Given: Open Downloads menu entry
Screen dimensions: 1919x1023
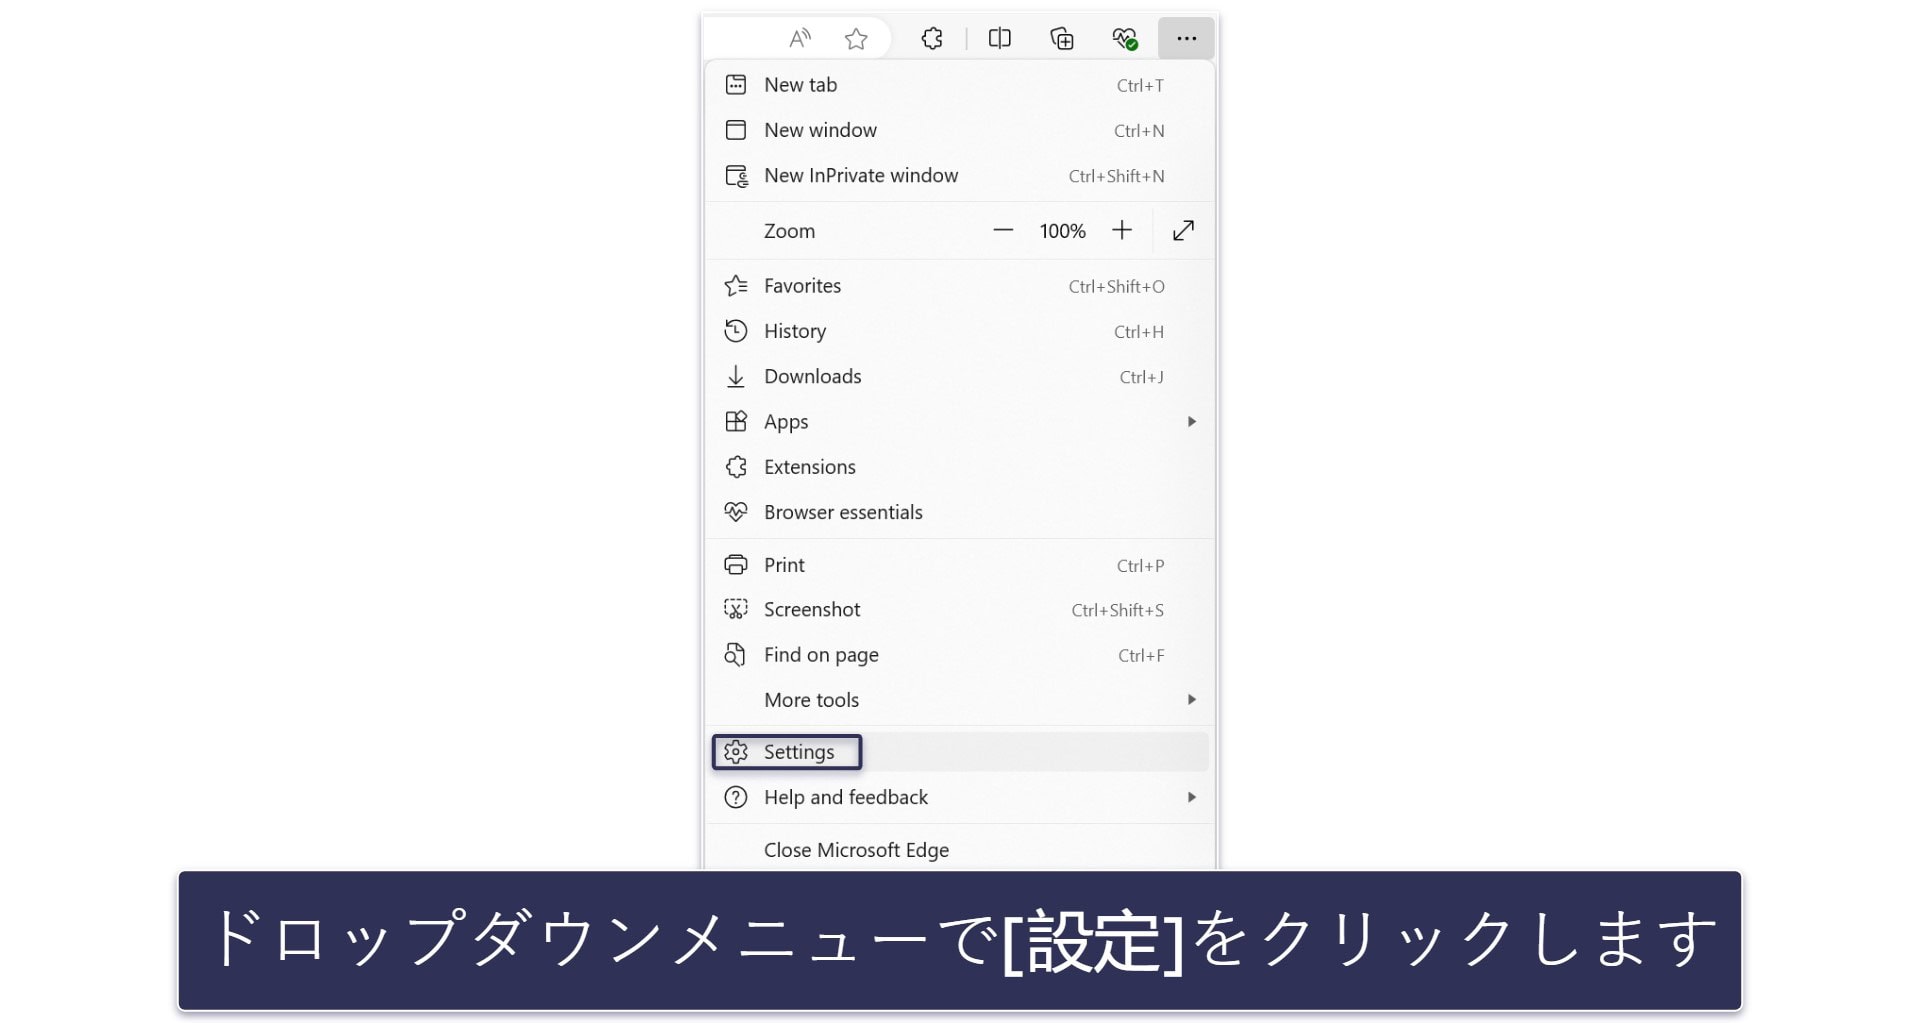Looking at the screenshot, I should pos(960,377).
